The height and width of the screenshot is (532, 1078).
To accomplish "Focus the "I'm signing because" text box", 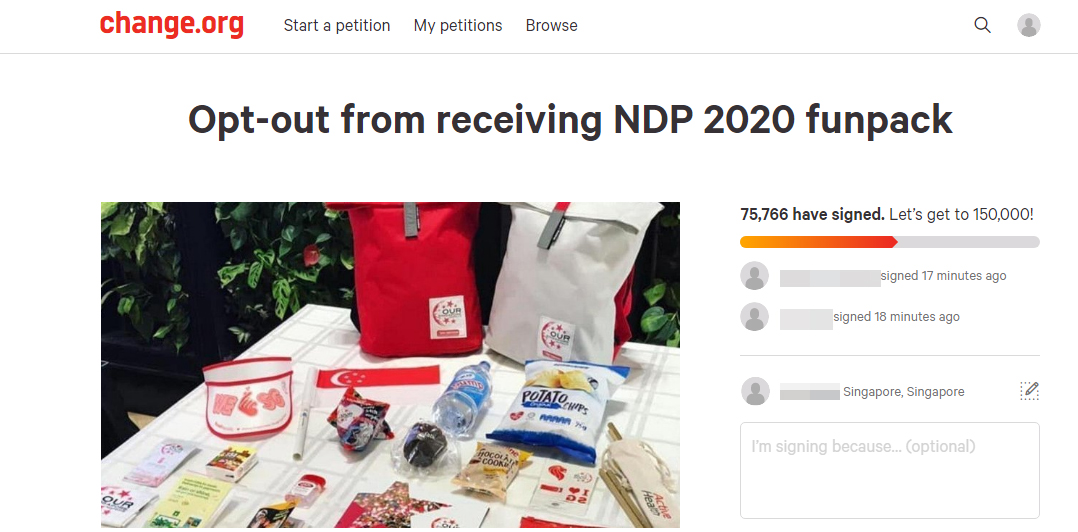I will point(889,470).
